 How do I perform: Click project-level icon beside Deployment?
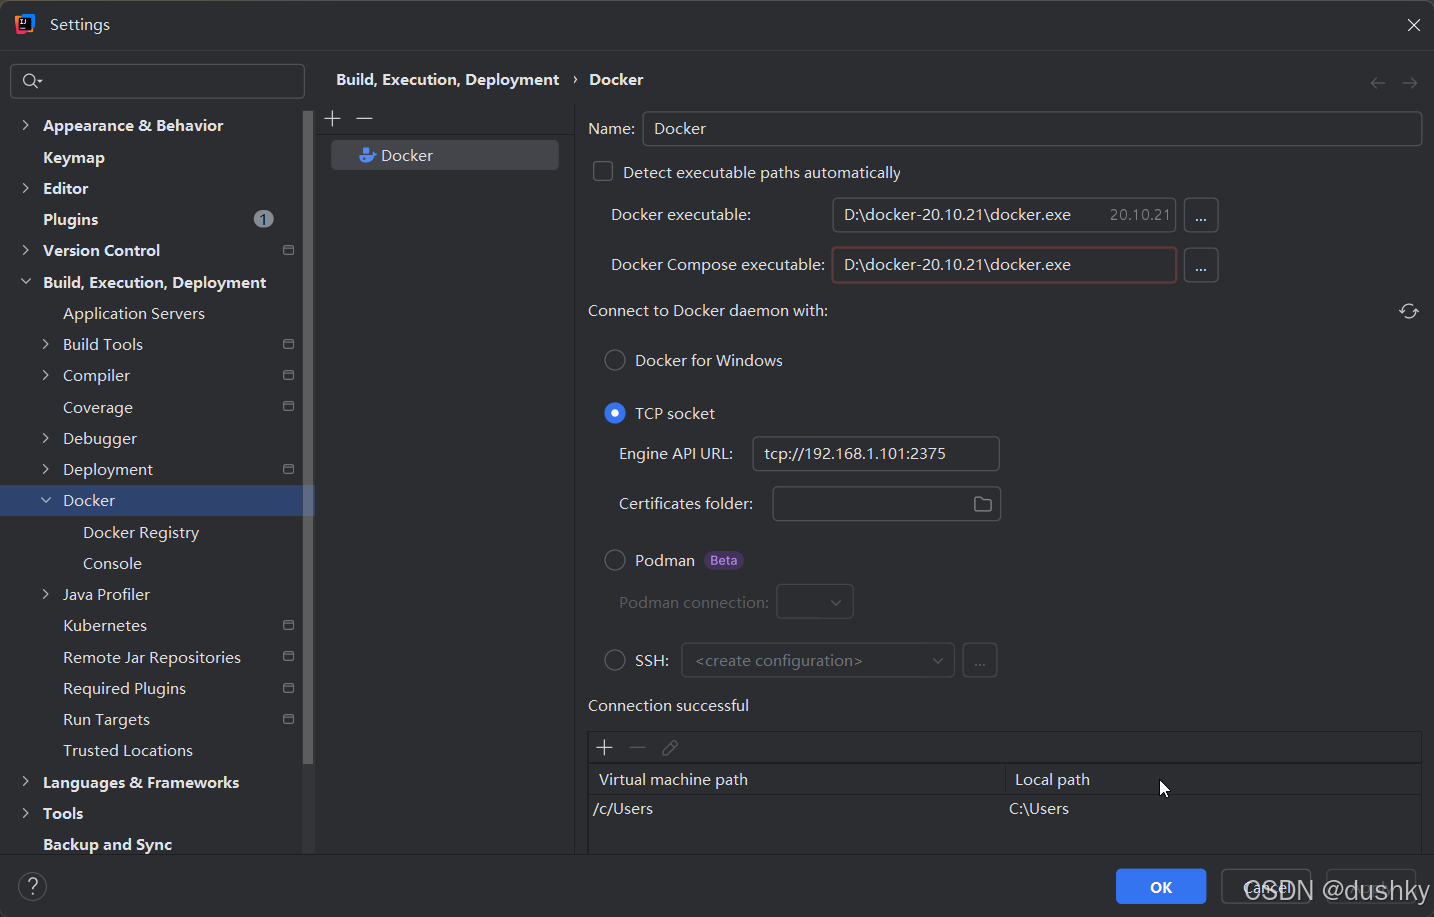point(288,469)
